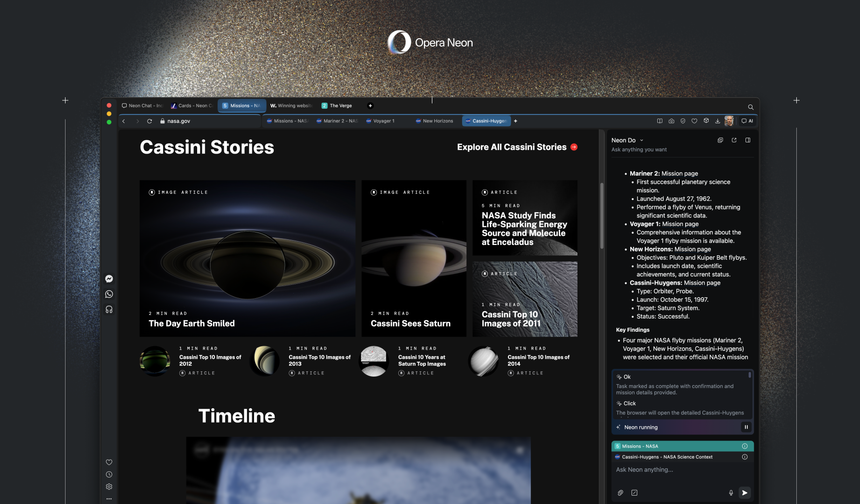Open Messenger from the sidebar

[x=109, y=279]
